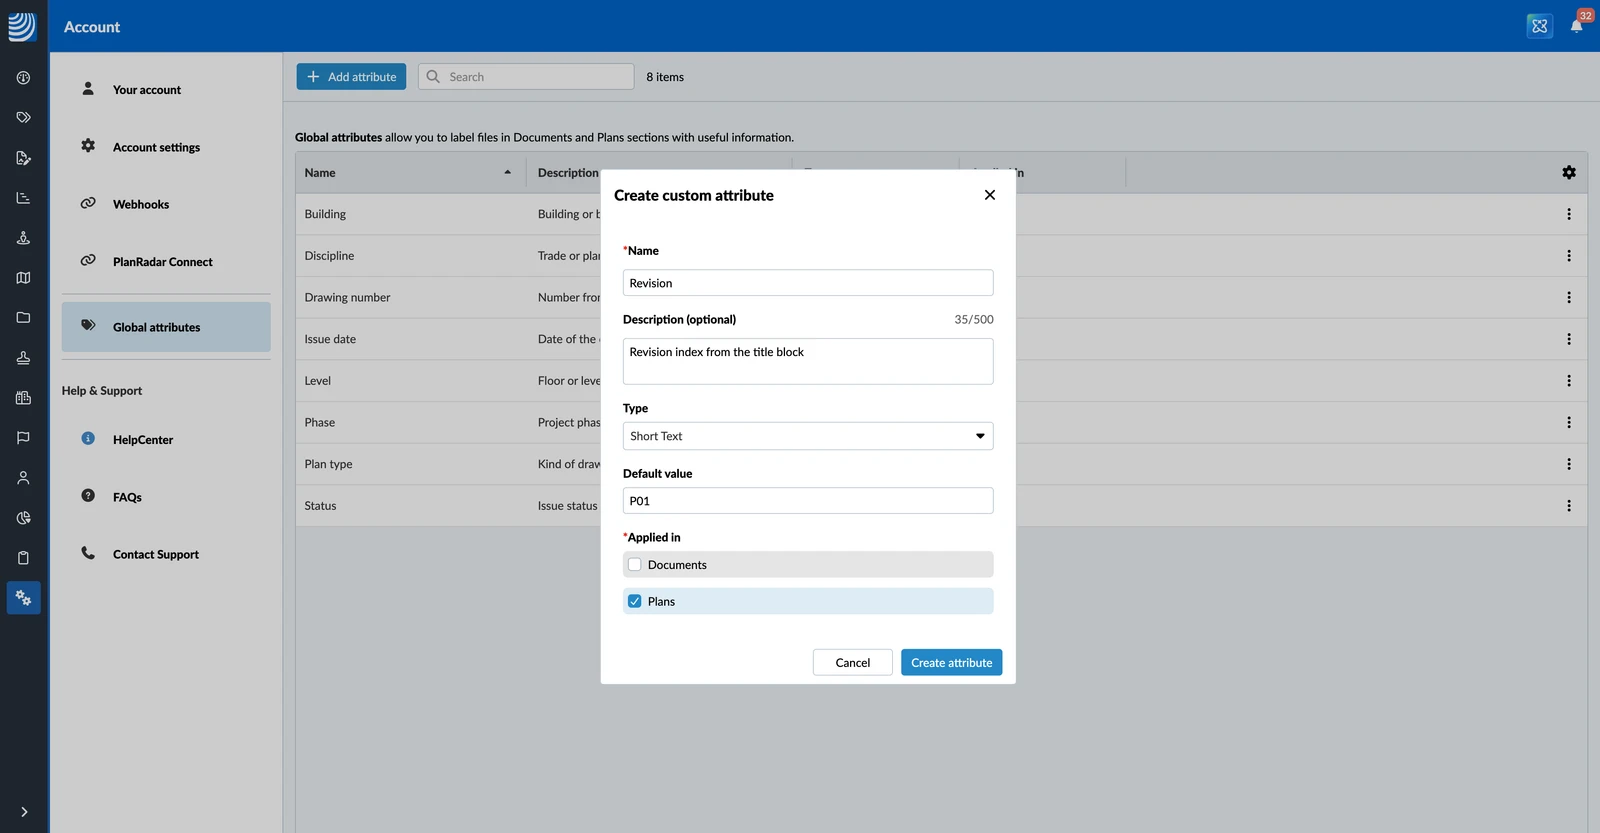Open the dashboard gauge icon in the left rail

[23, 78]
